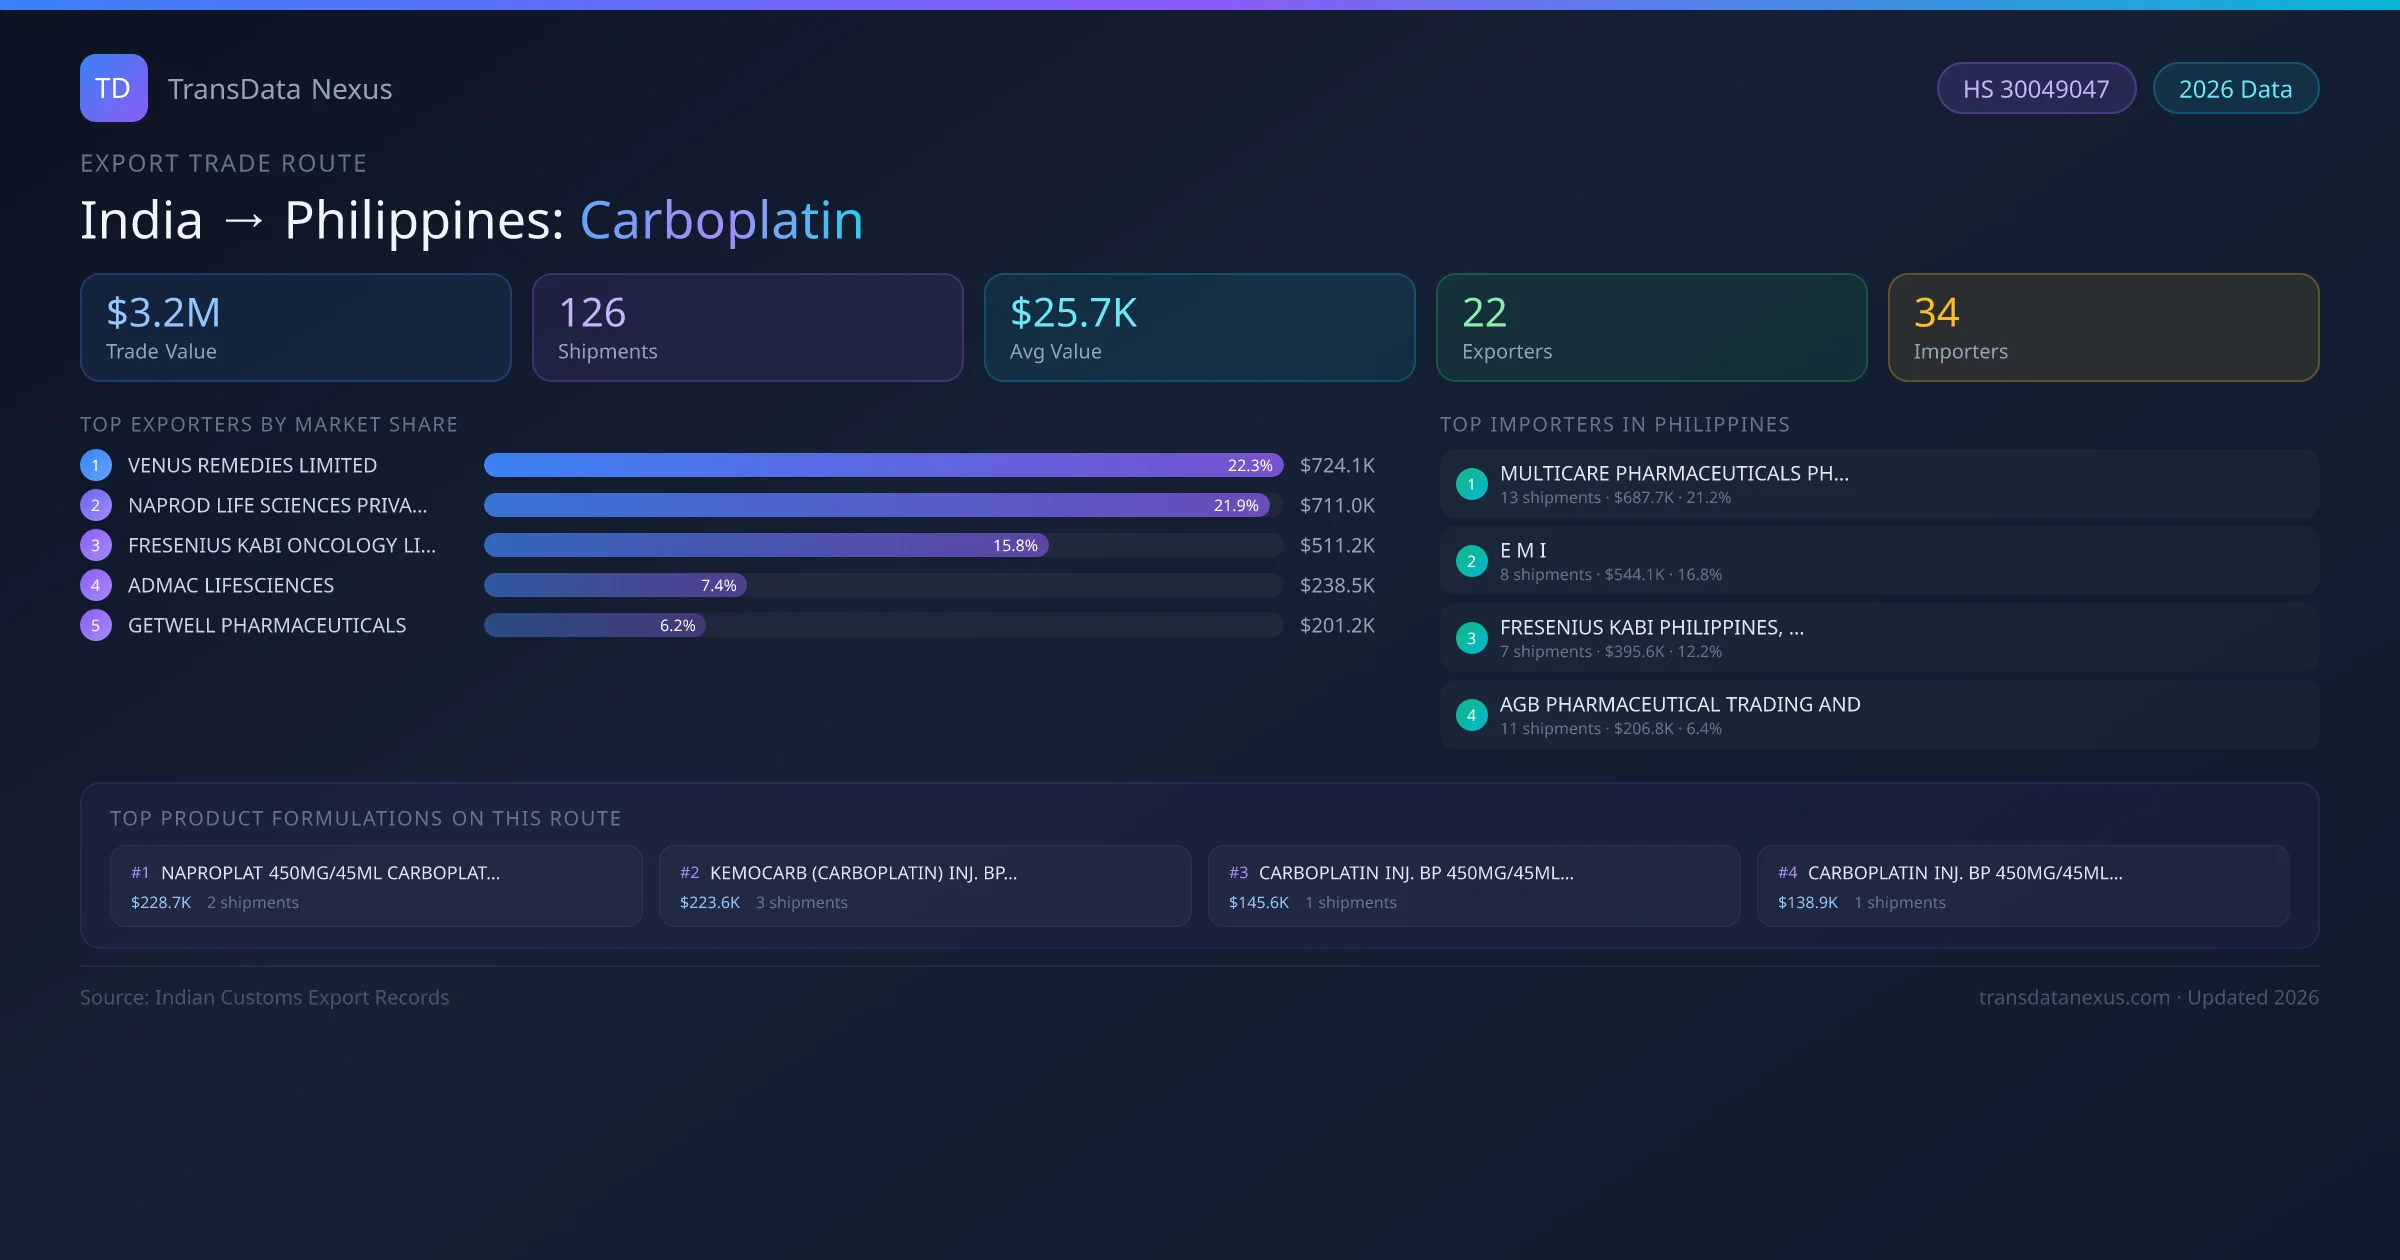Open the $3.2M Trade Value card
2400x1260 pixels.
tap(295, 327)
